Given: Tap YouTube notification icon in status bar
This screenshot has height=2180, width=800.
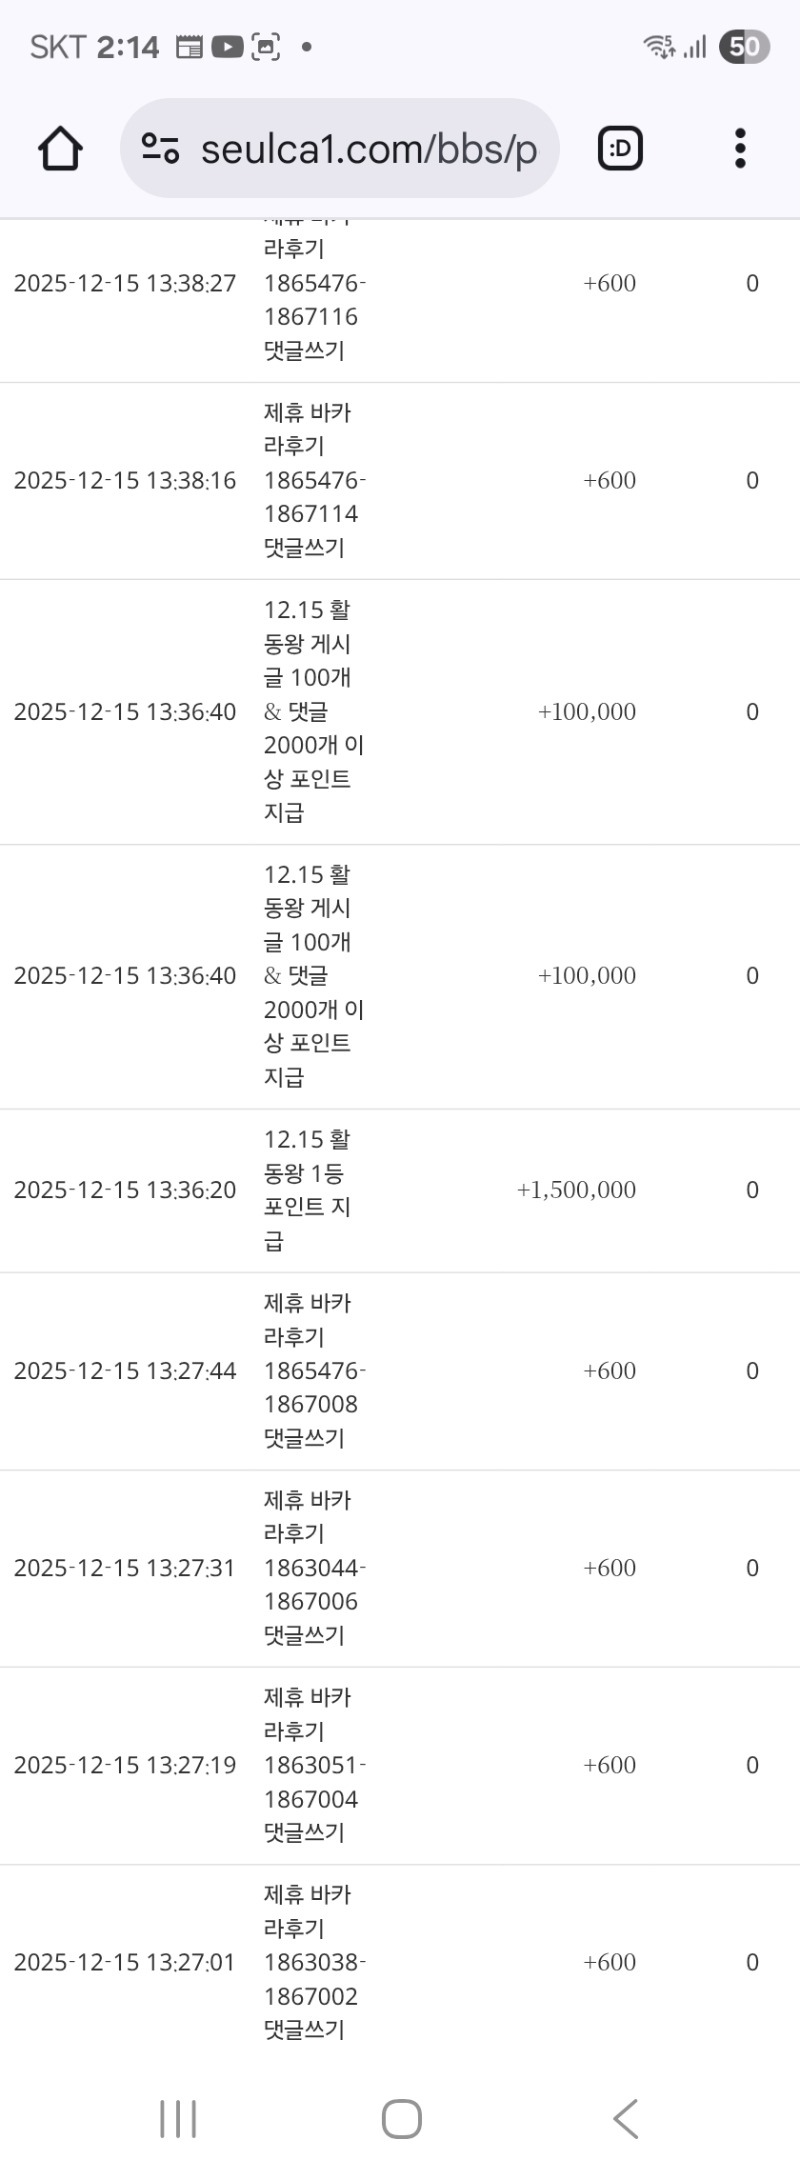Looking at the screenshot, I should click(x=228, y=46).
